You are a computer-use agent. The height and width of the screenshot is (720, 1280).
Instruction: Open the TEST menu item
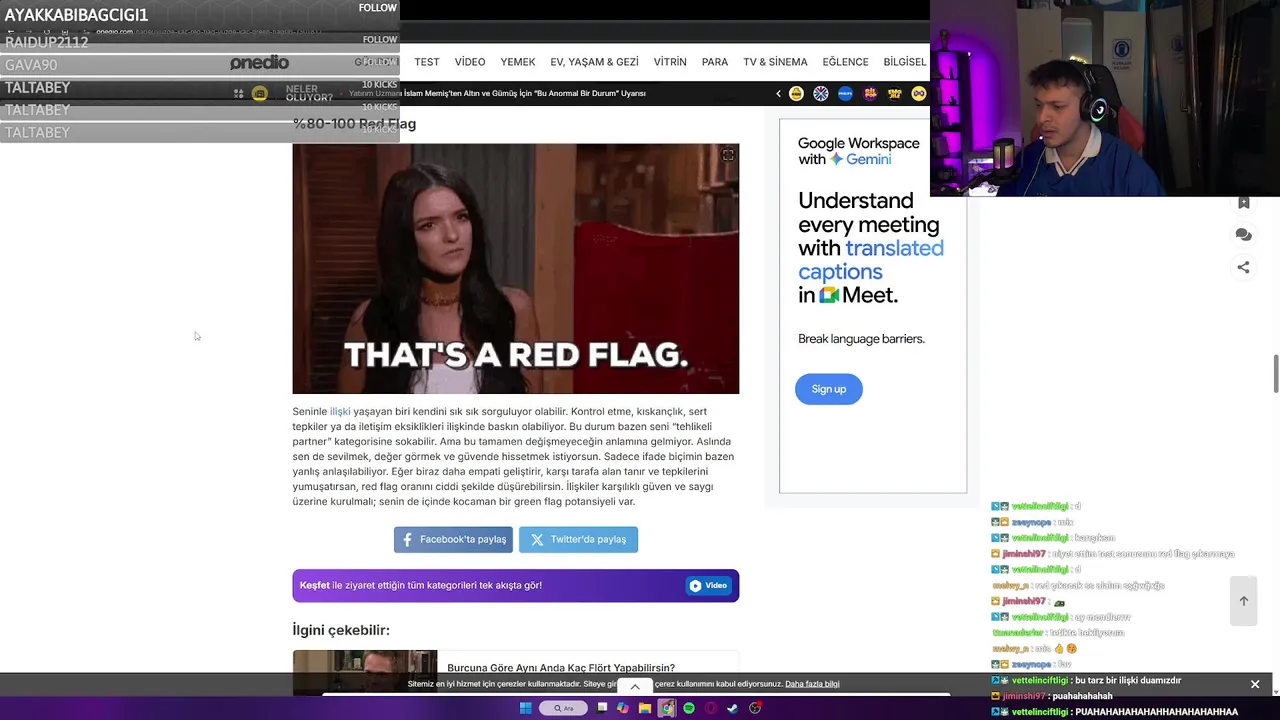tap(427, 62)
